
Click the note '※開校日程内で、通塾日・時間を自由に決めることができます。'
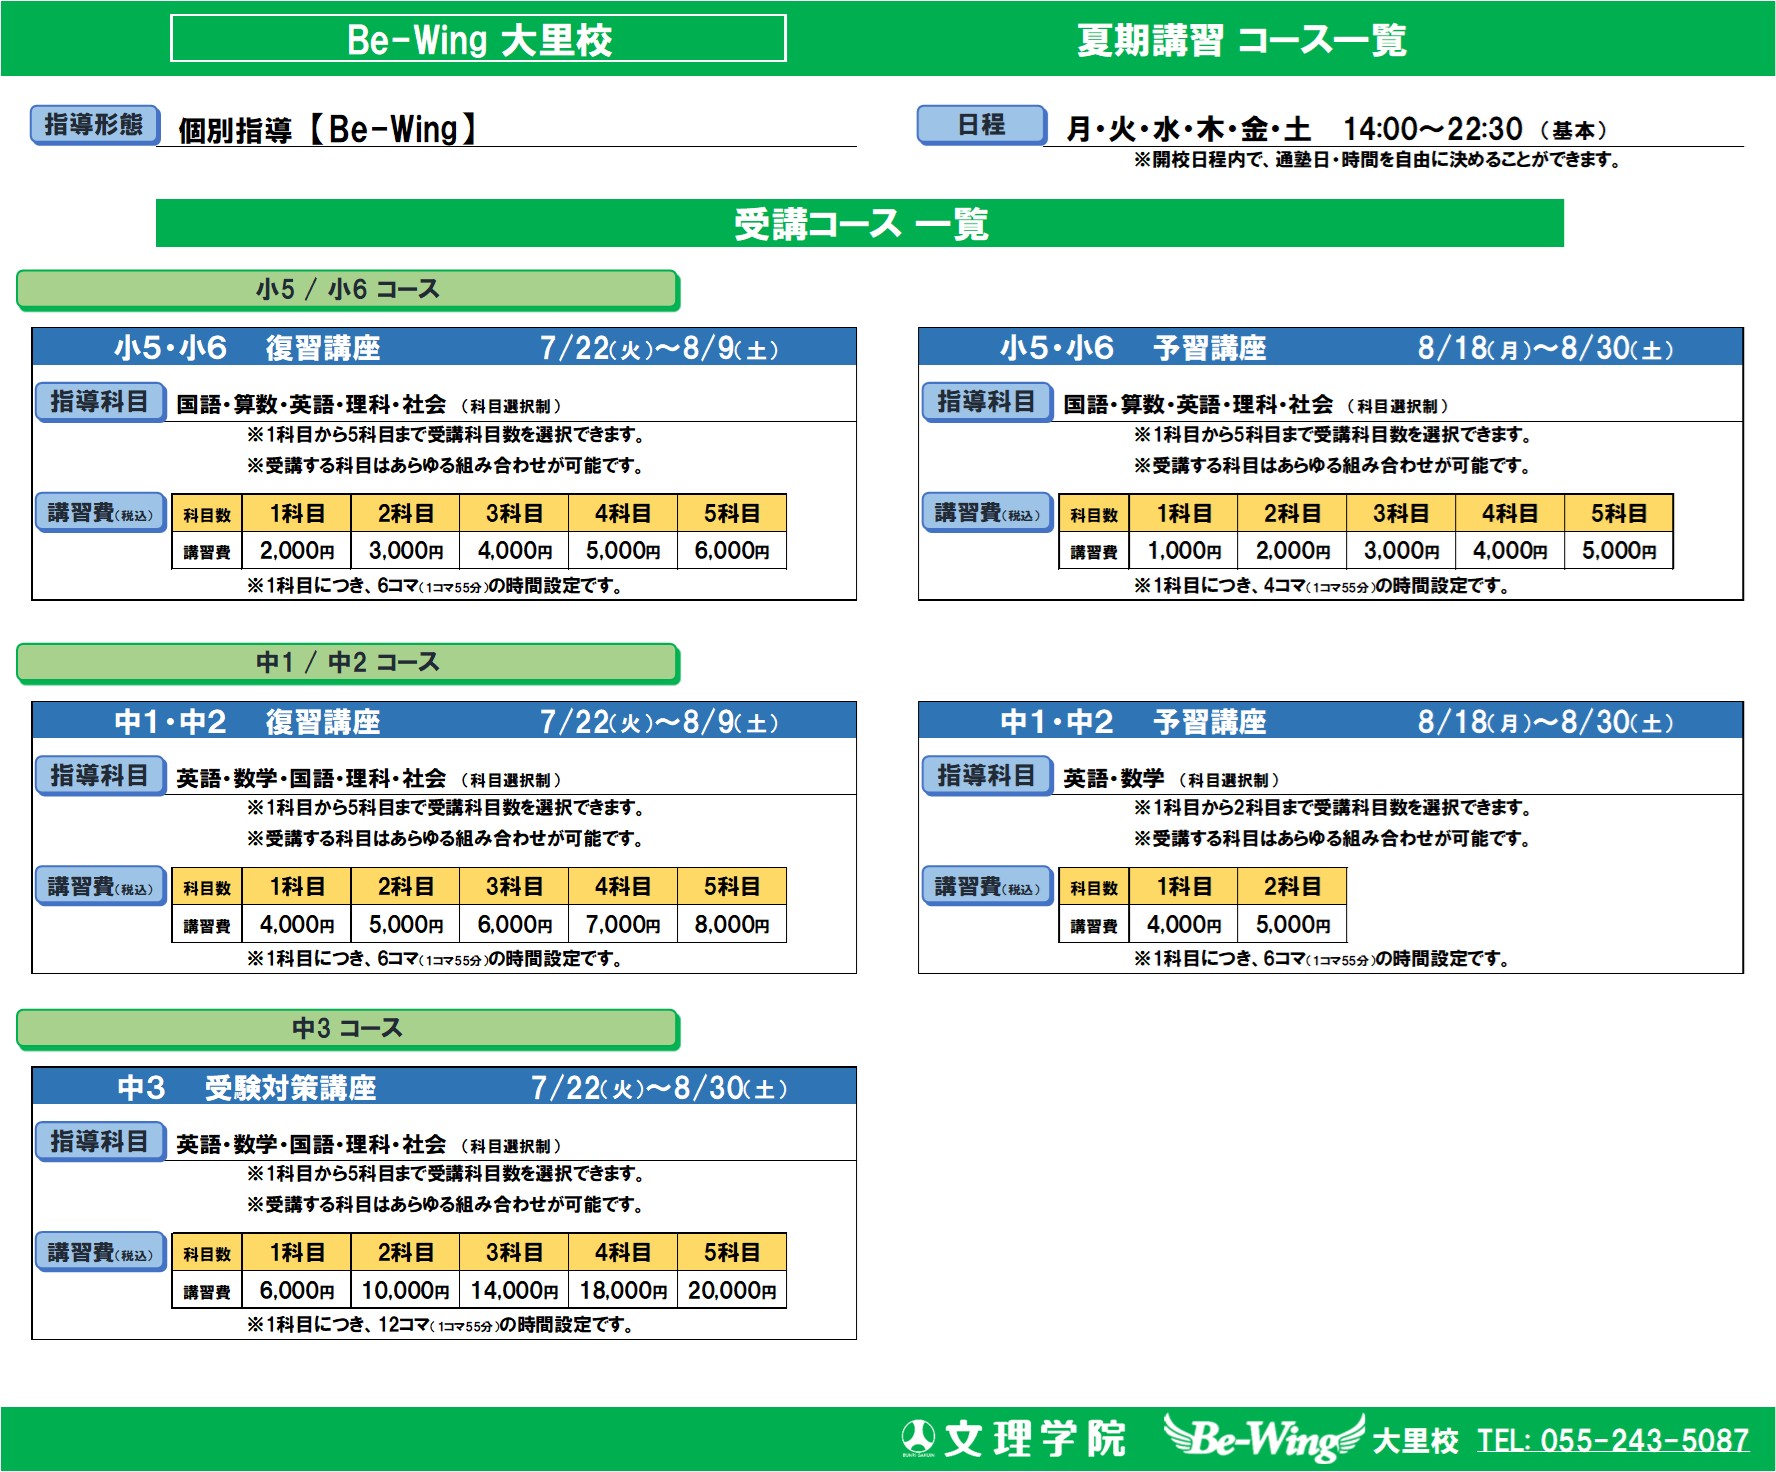[x=1377, y=160]
